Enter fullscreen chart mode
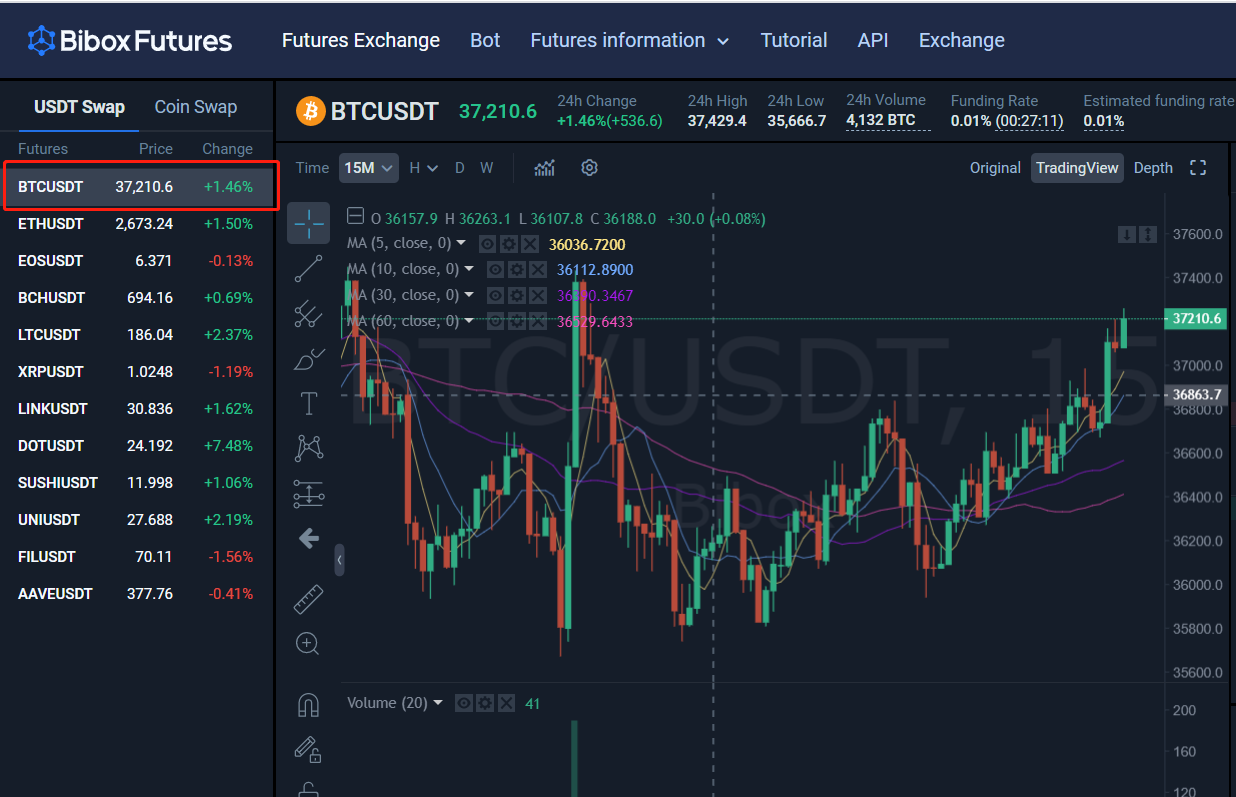Screen dimensions: 1236x797 (1197, 168)
